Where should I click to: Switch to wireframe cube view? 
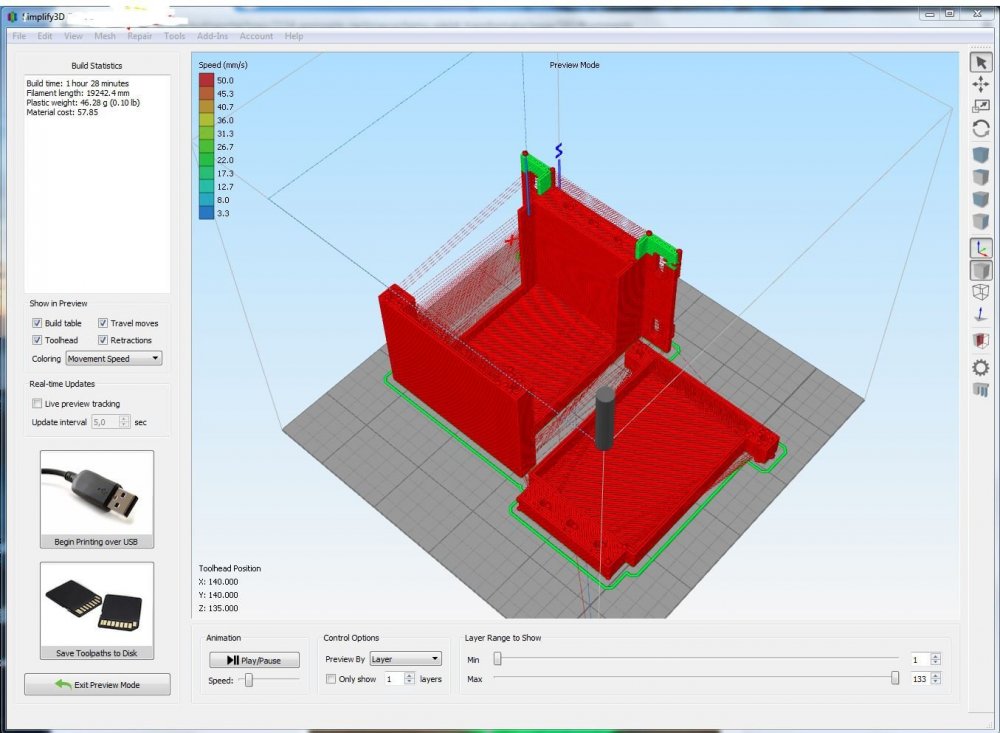[x=980, y=292]
